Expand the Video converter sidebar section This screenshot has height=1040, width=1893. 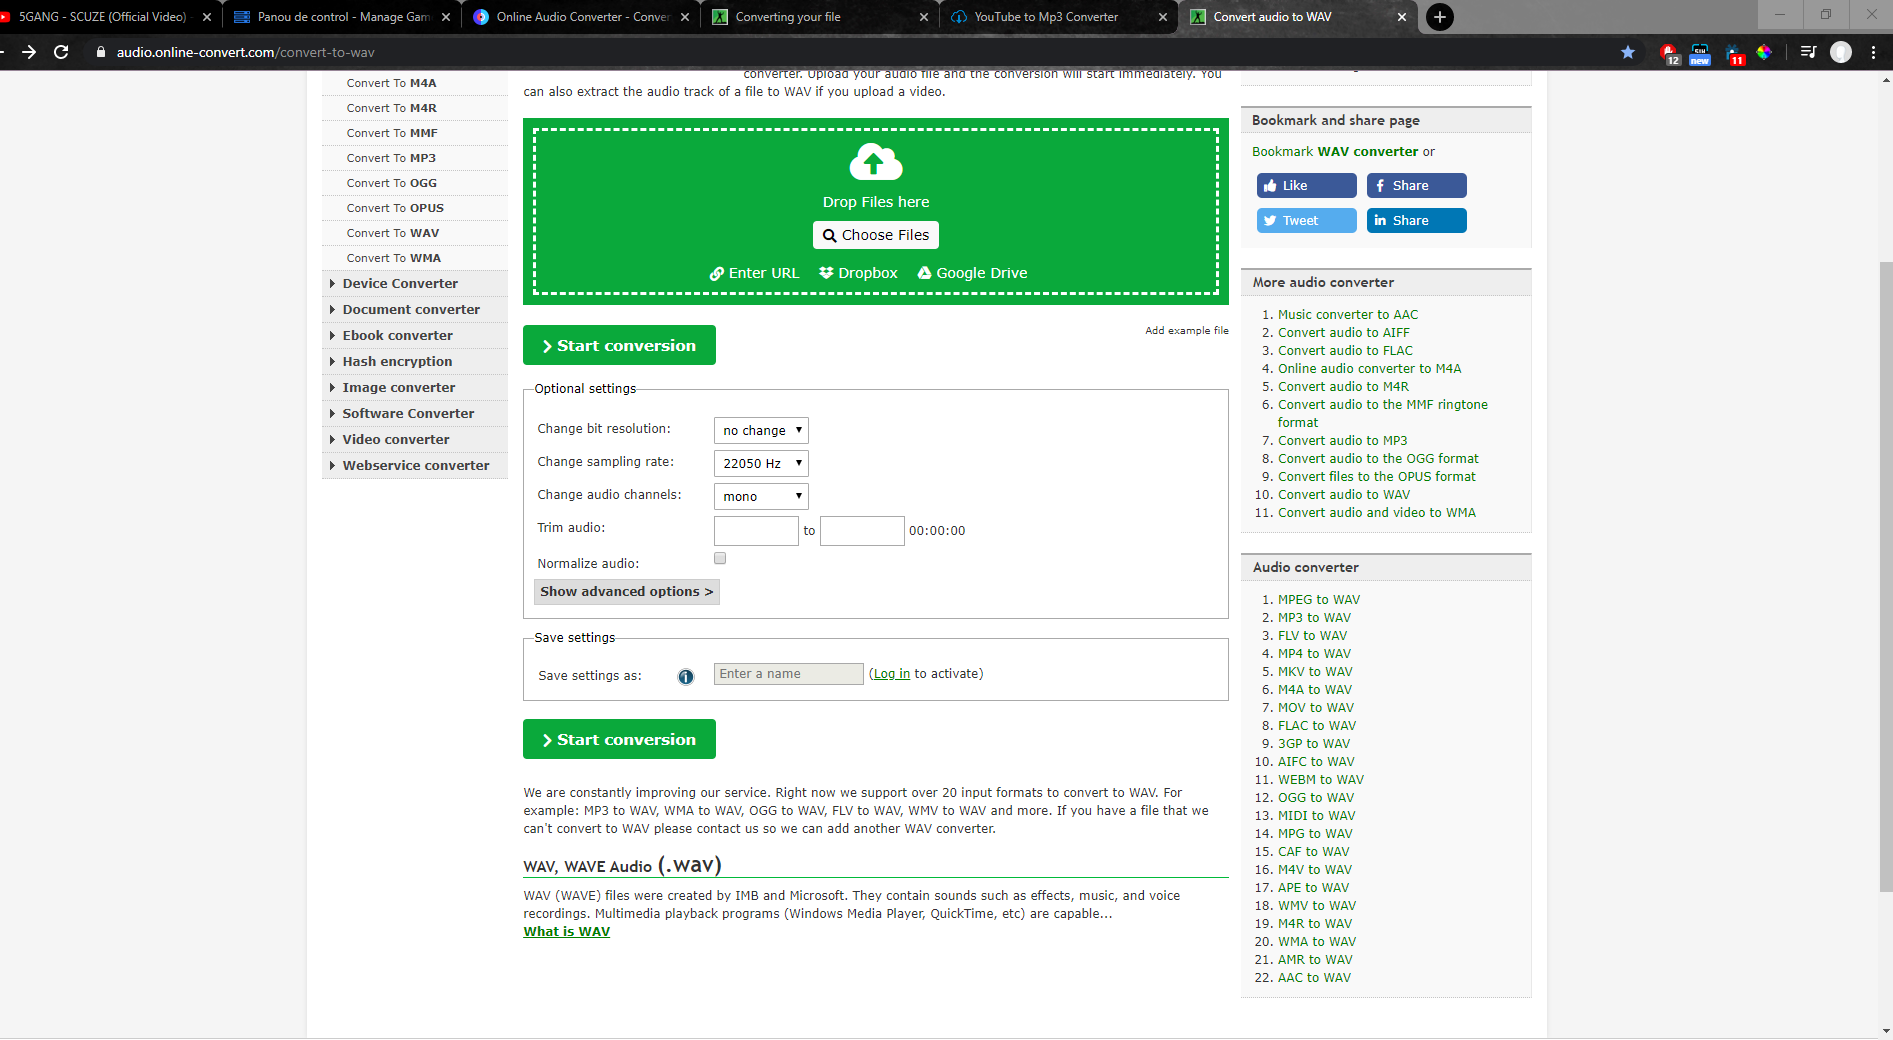pyautogui.click(x=395, y=439)
